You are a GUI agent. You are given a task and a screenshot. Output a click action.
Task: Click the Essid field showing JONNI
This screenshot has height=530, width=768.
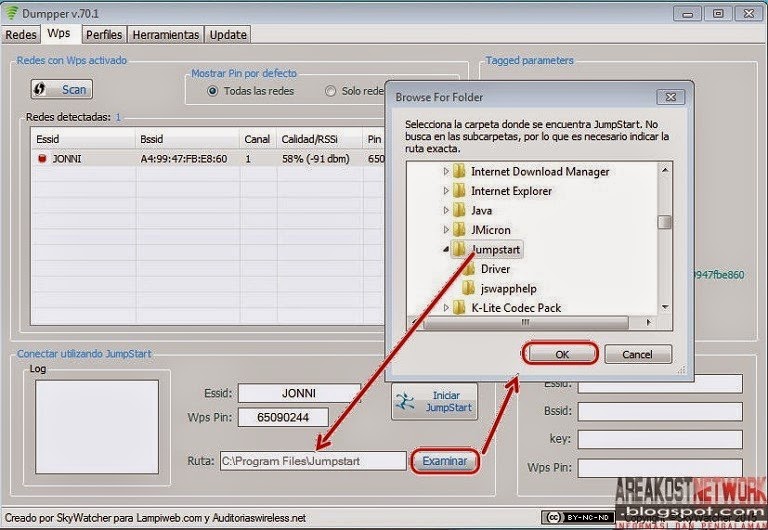299,393
